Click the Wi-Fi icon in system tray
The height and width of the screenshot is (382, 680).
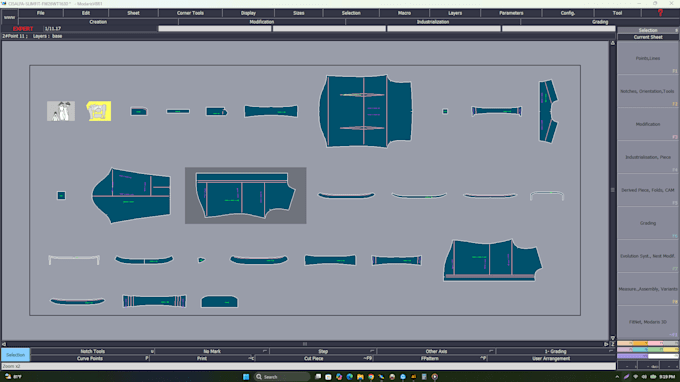click(635, 377)
